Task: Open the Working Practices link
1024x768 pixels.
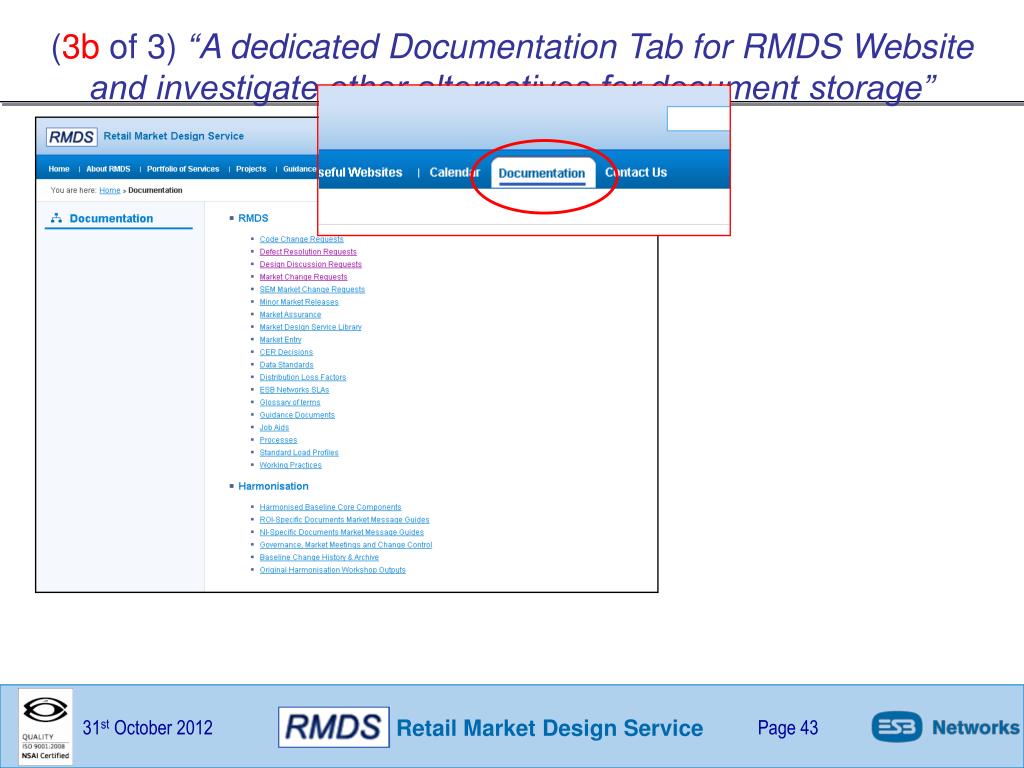Action: click(x=291, y=465)
